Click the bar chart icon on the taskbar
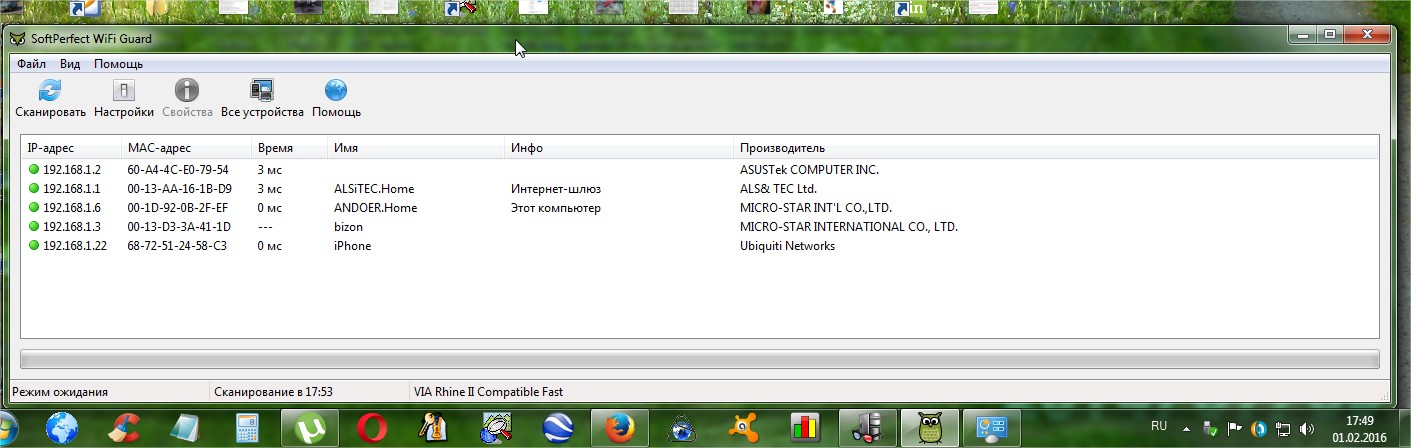 805,428
